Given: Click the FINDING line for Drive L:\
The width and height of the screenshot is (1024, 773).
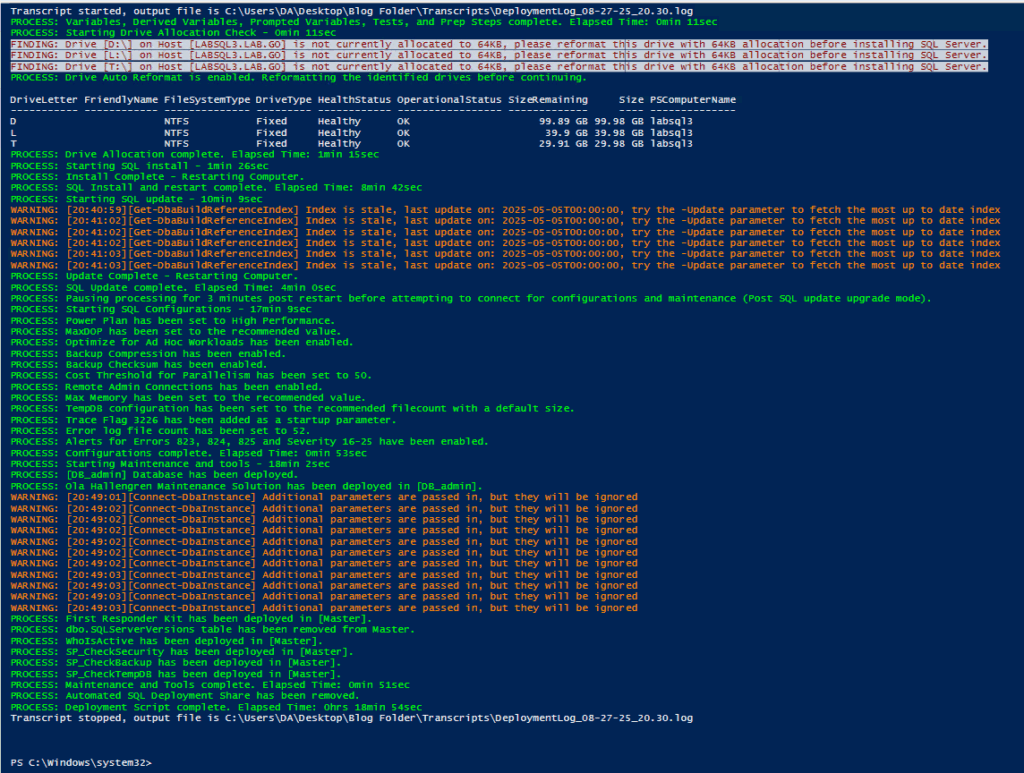Looking at the screenshot, I should [x=400, y=54].
